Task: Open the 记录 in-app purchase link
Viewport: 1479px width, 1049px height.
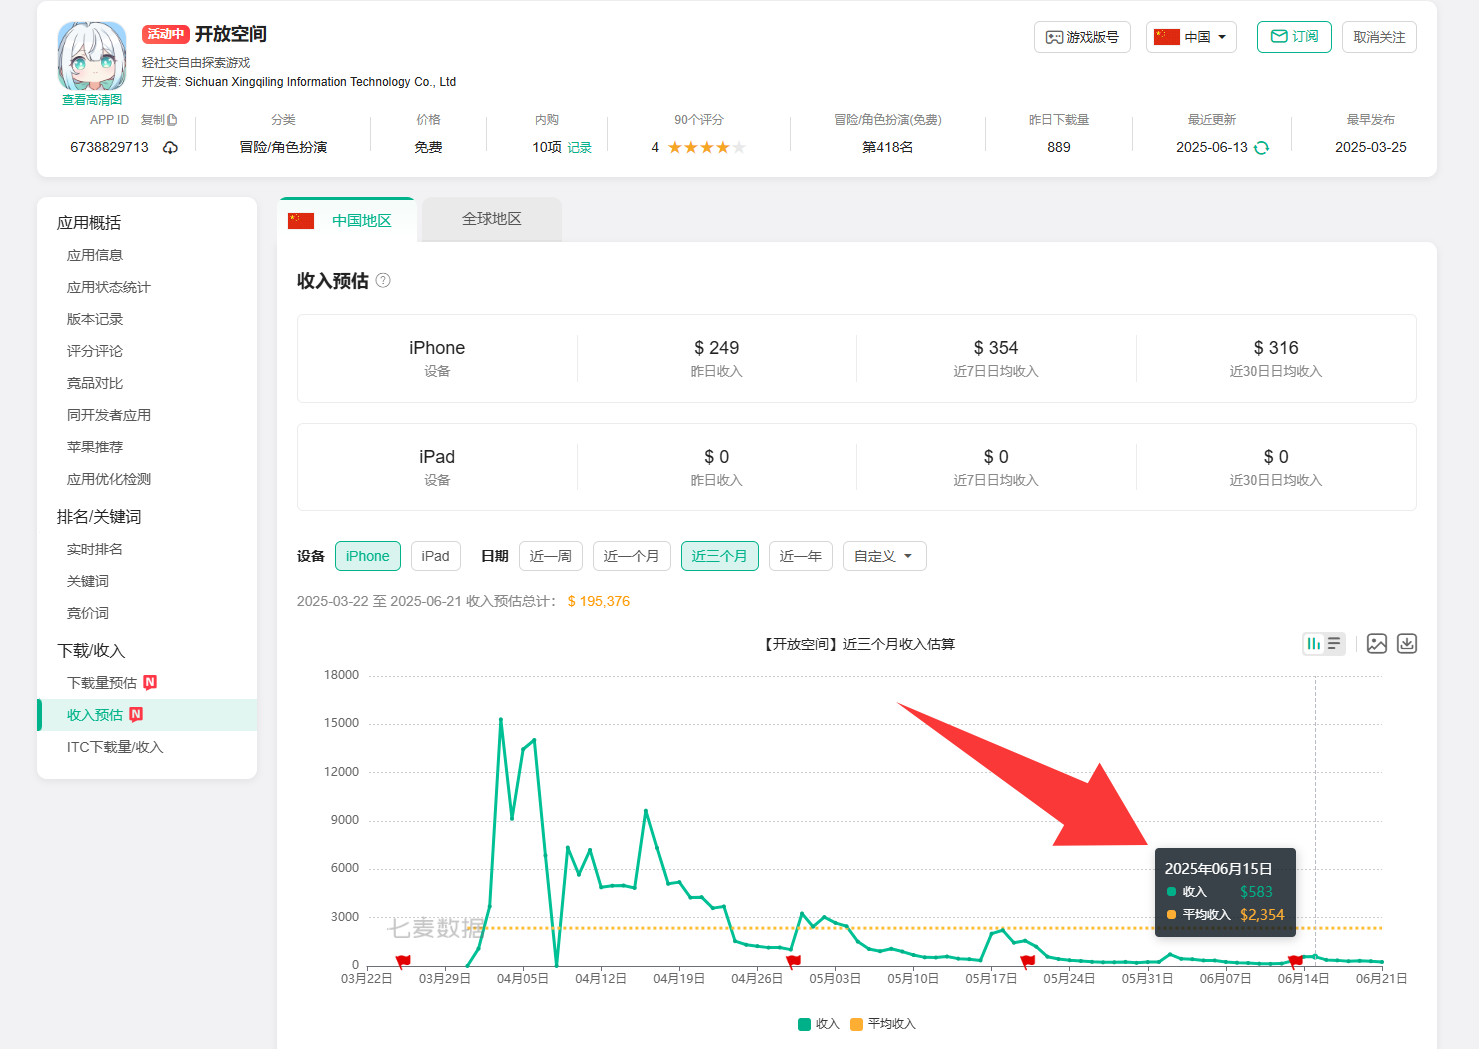Action: (x=580, y=148)
